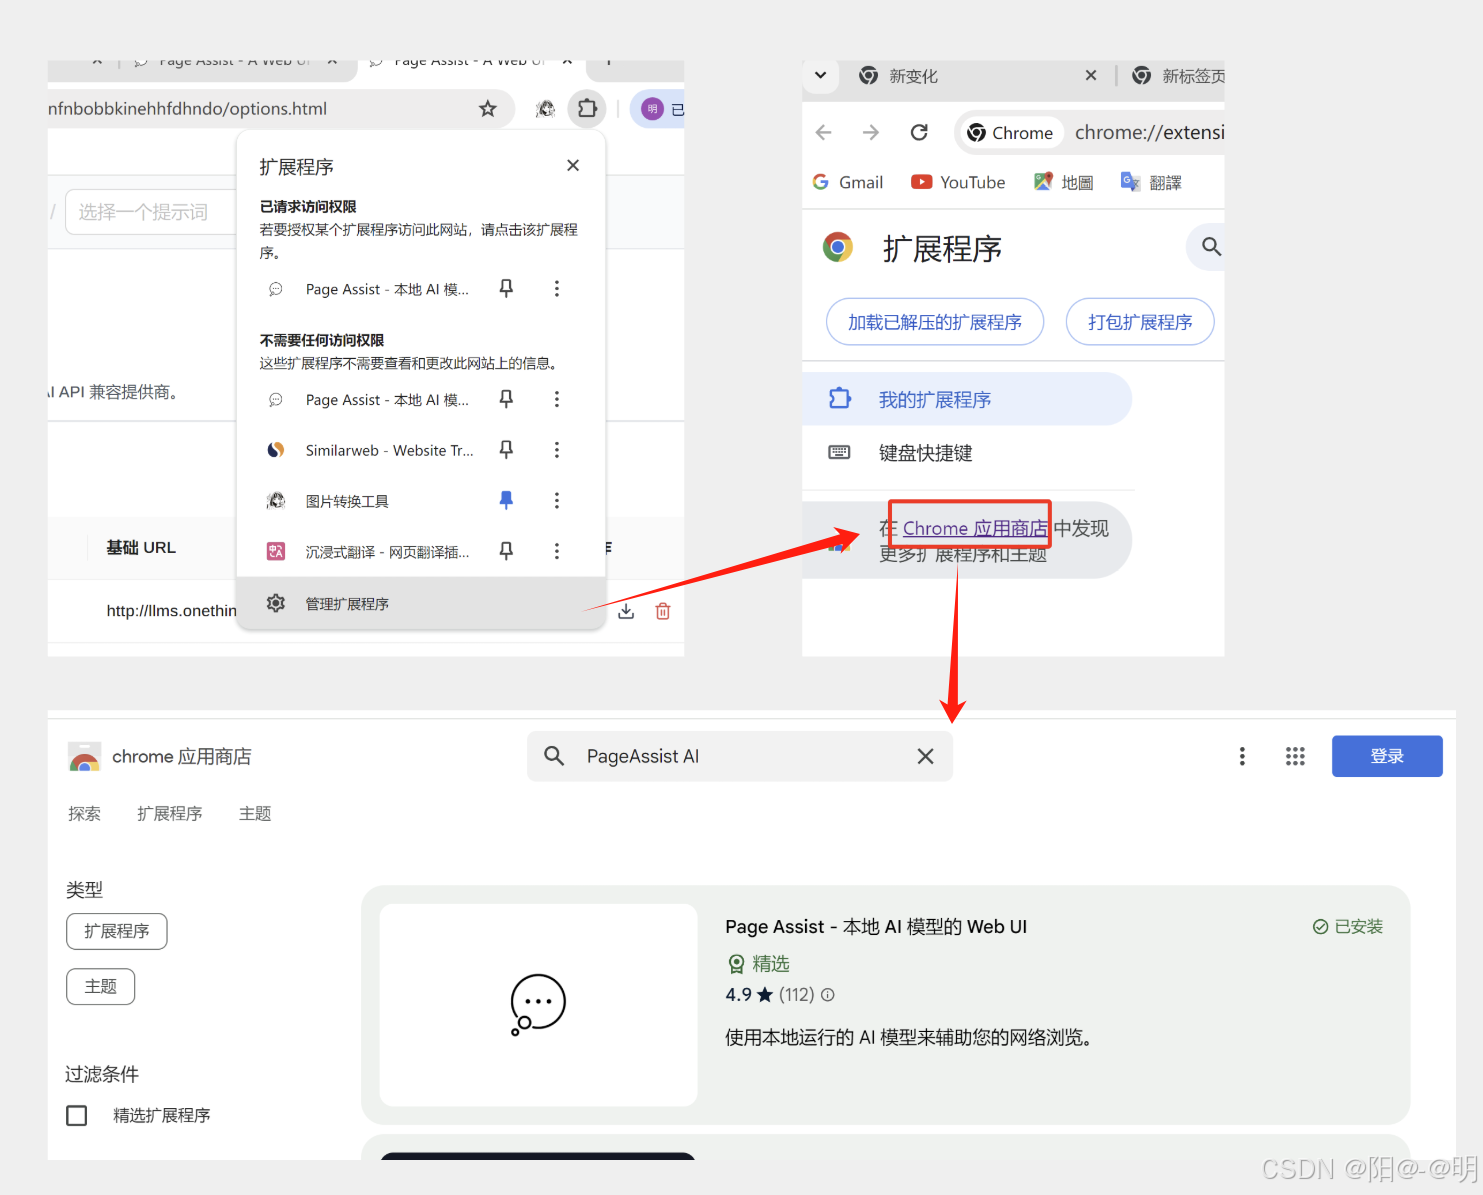Switch to the 探索 tab

click(x=84, y=814)
